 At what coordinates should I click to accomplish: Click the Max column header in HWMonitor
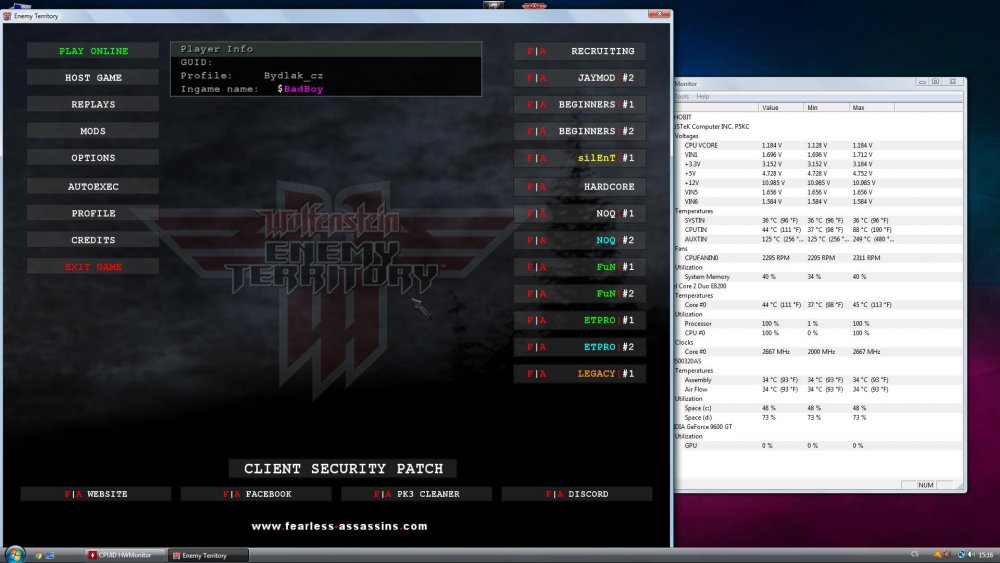(x=872, y=108)
